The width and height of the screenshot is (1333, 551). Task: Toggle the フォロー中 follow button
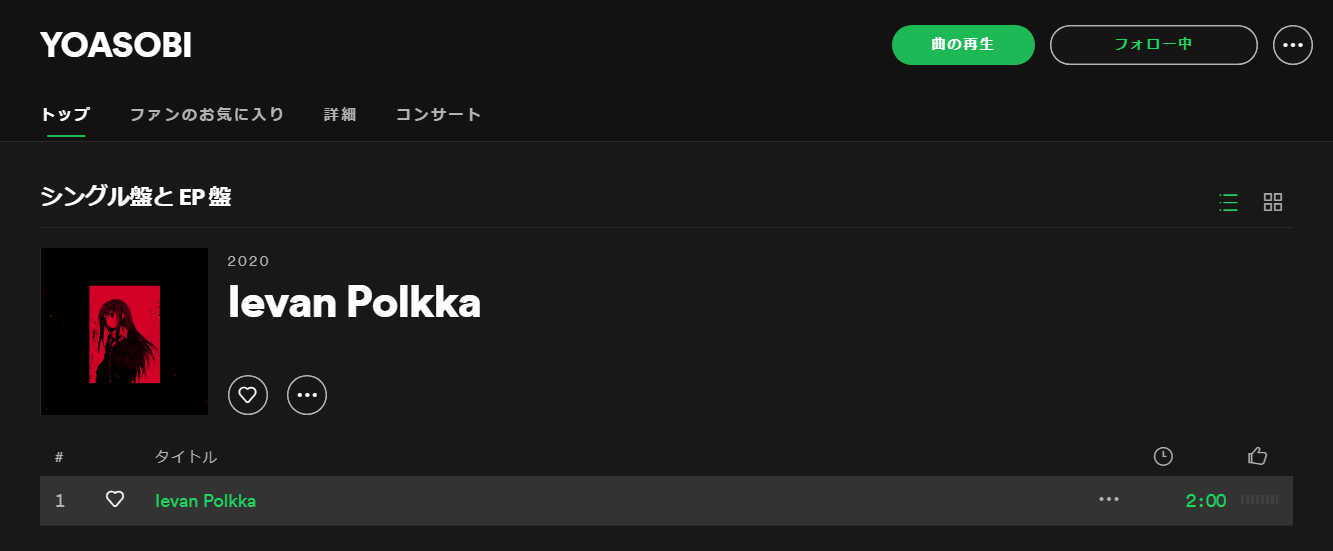[1153, 45]
